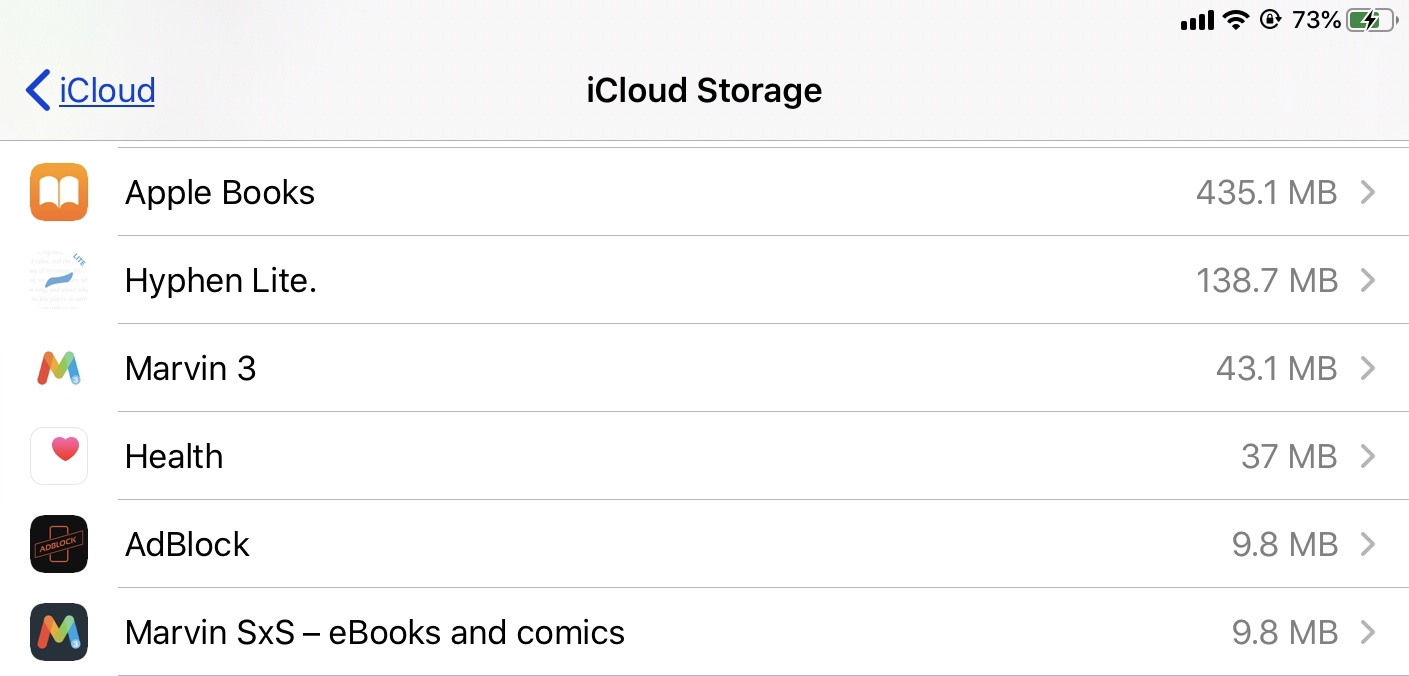This screenshot has width=1409, height=676.
Task: Select the AdBlock storage entry
Action: (x=187, y=544)
